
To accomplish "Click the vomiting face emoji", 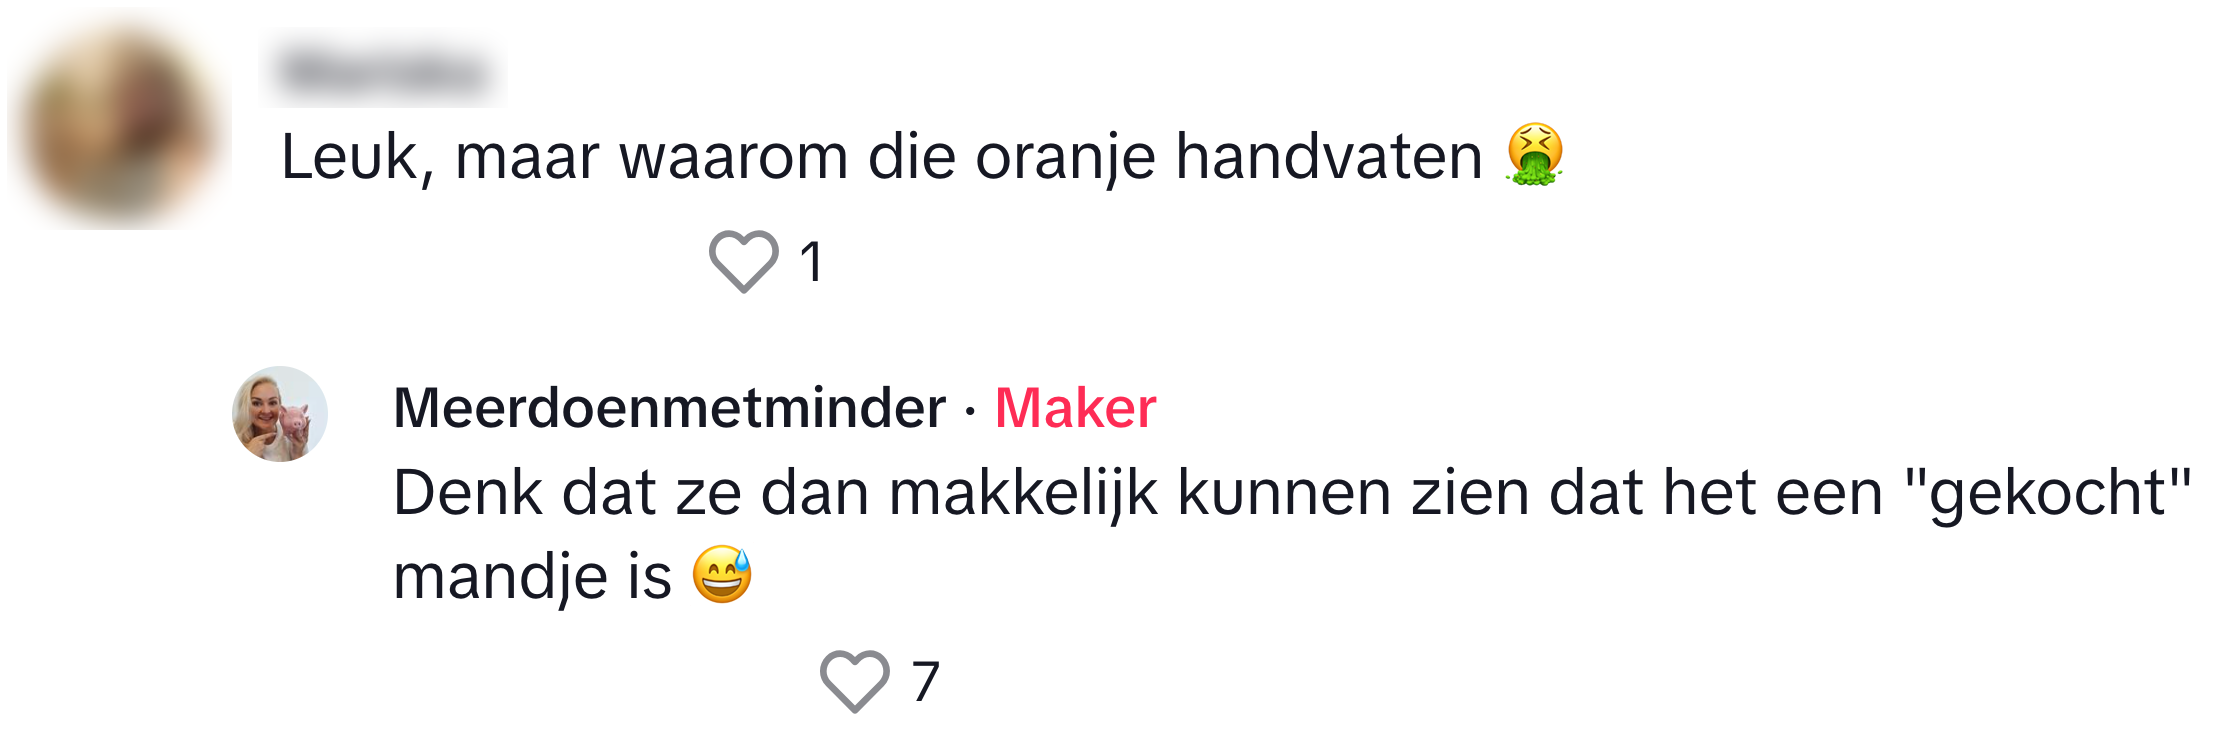I will point(1534,155).
